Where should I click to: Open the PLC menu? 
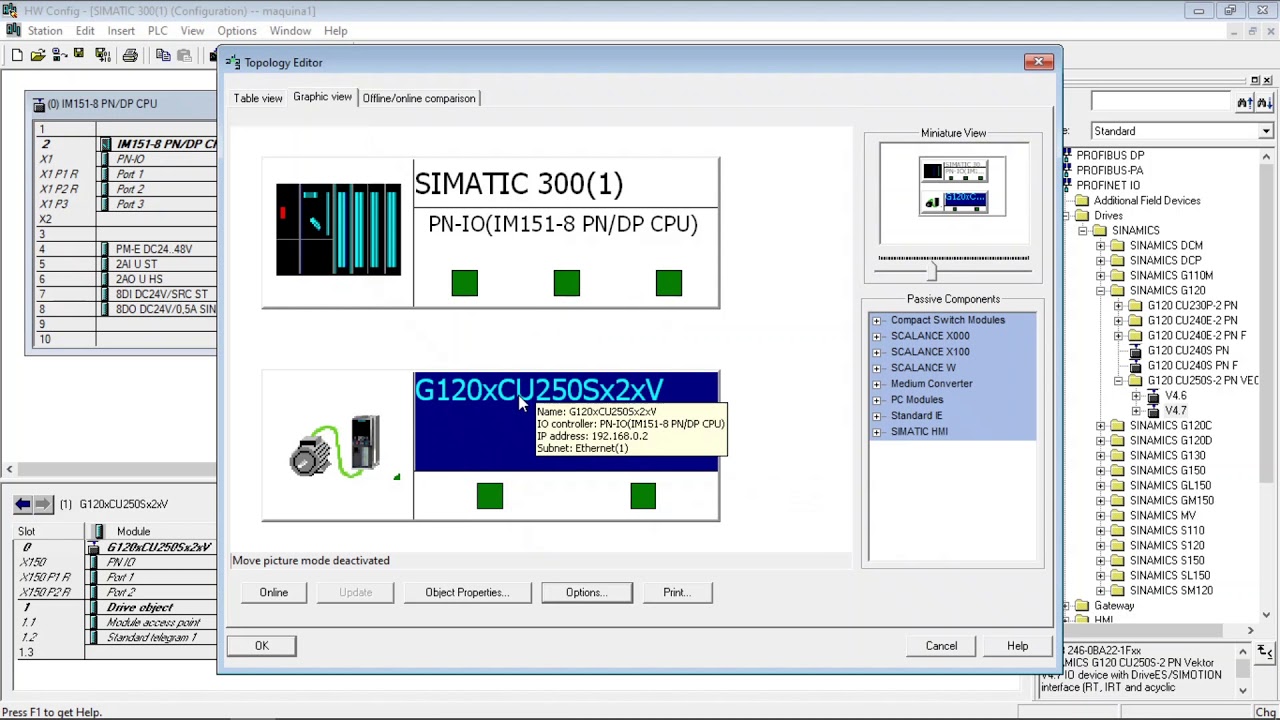[157, 31]
